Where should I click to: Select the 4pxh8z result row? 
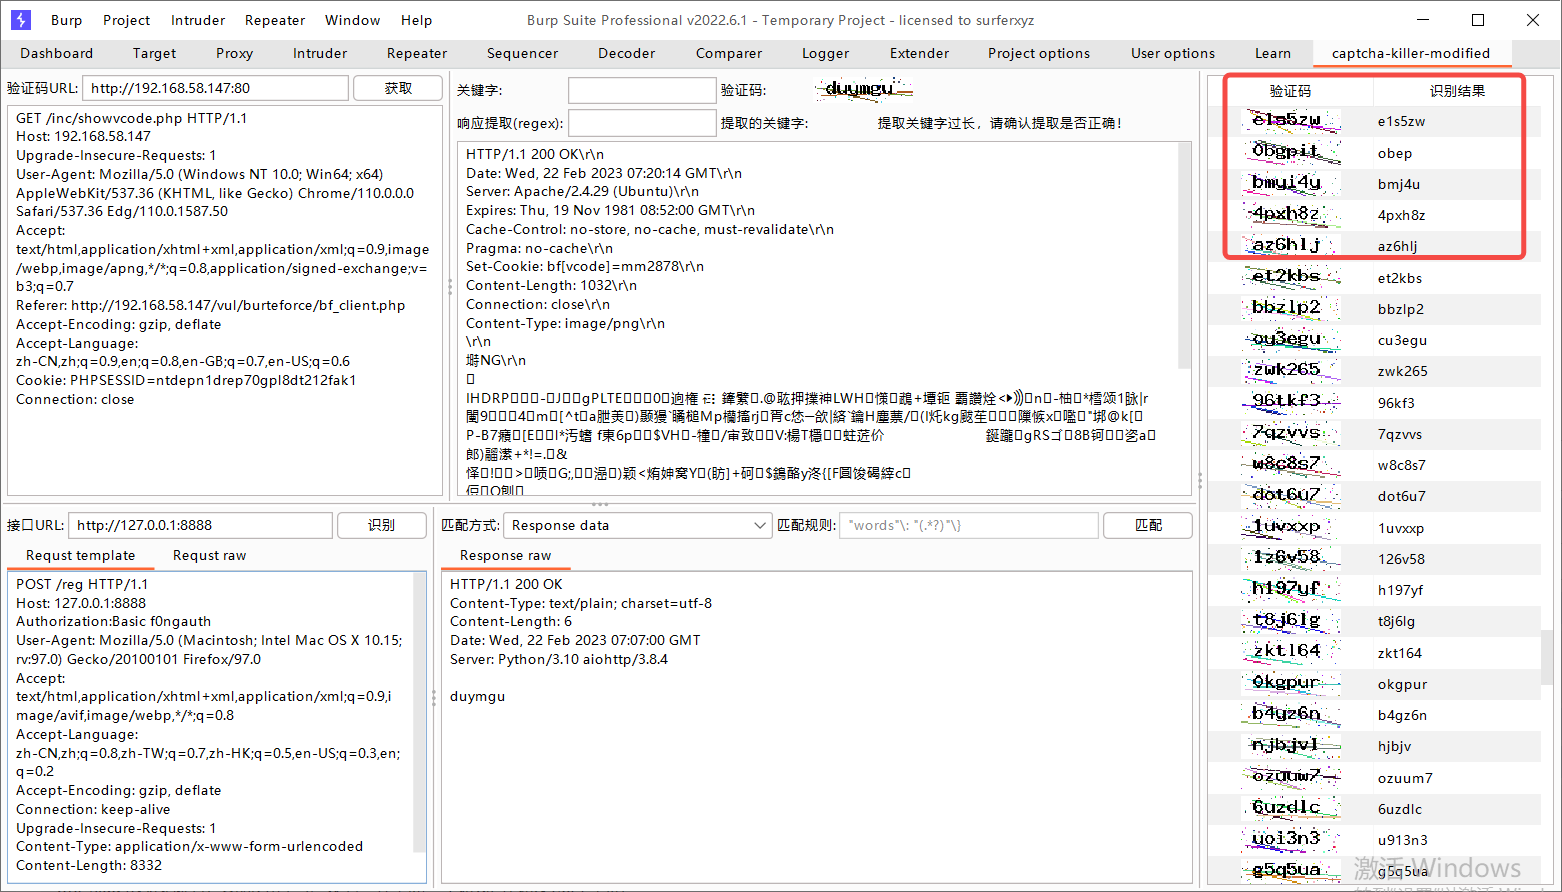coord(1374,215)
